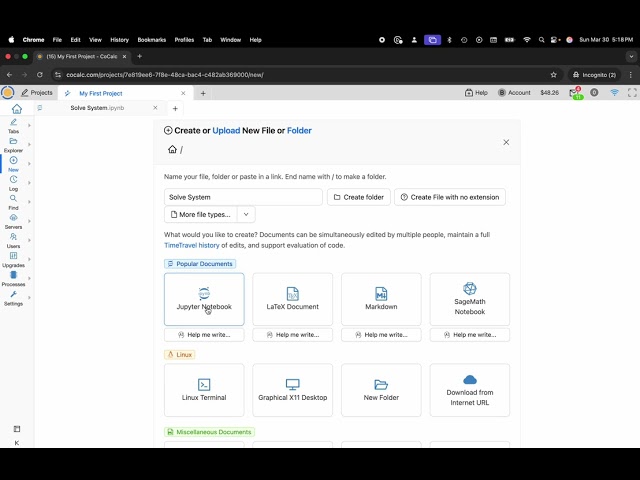Switch to the Solve System.ipynb tab
Image resolution: width=640 pixels, height=480 pixels.
pos(97,108)
